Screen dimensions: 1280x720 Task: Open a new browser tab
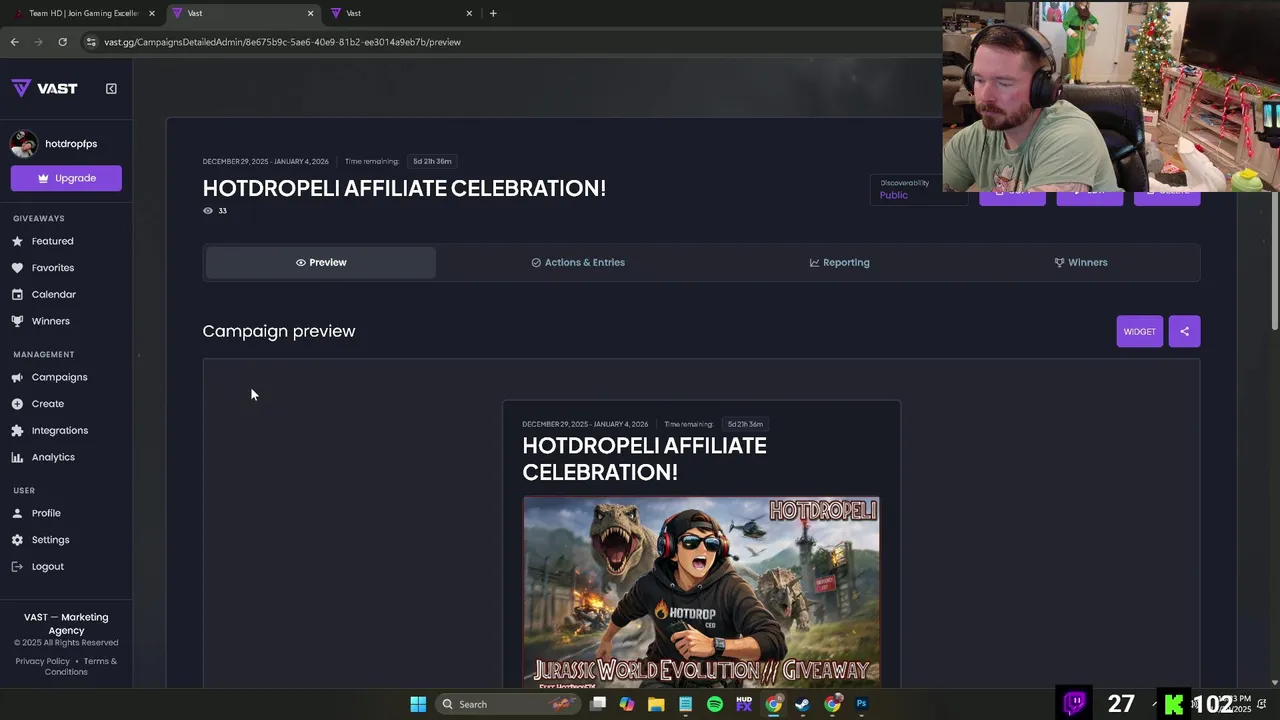[493, 13]
